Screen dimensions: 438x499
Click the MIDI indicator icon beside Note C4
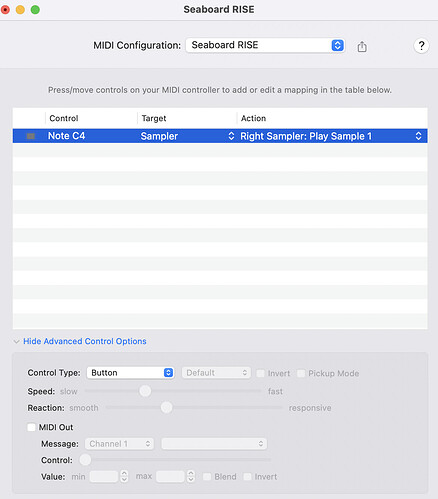click(x=31, y=136)
